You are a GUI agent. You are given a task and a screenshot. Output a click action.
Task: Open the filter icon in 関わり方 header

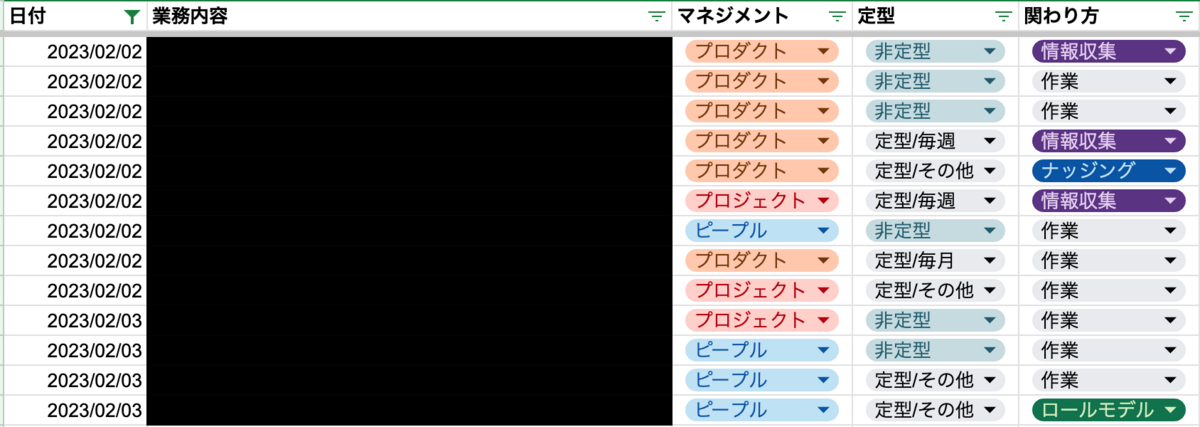coord(1184,17)
